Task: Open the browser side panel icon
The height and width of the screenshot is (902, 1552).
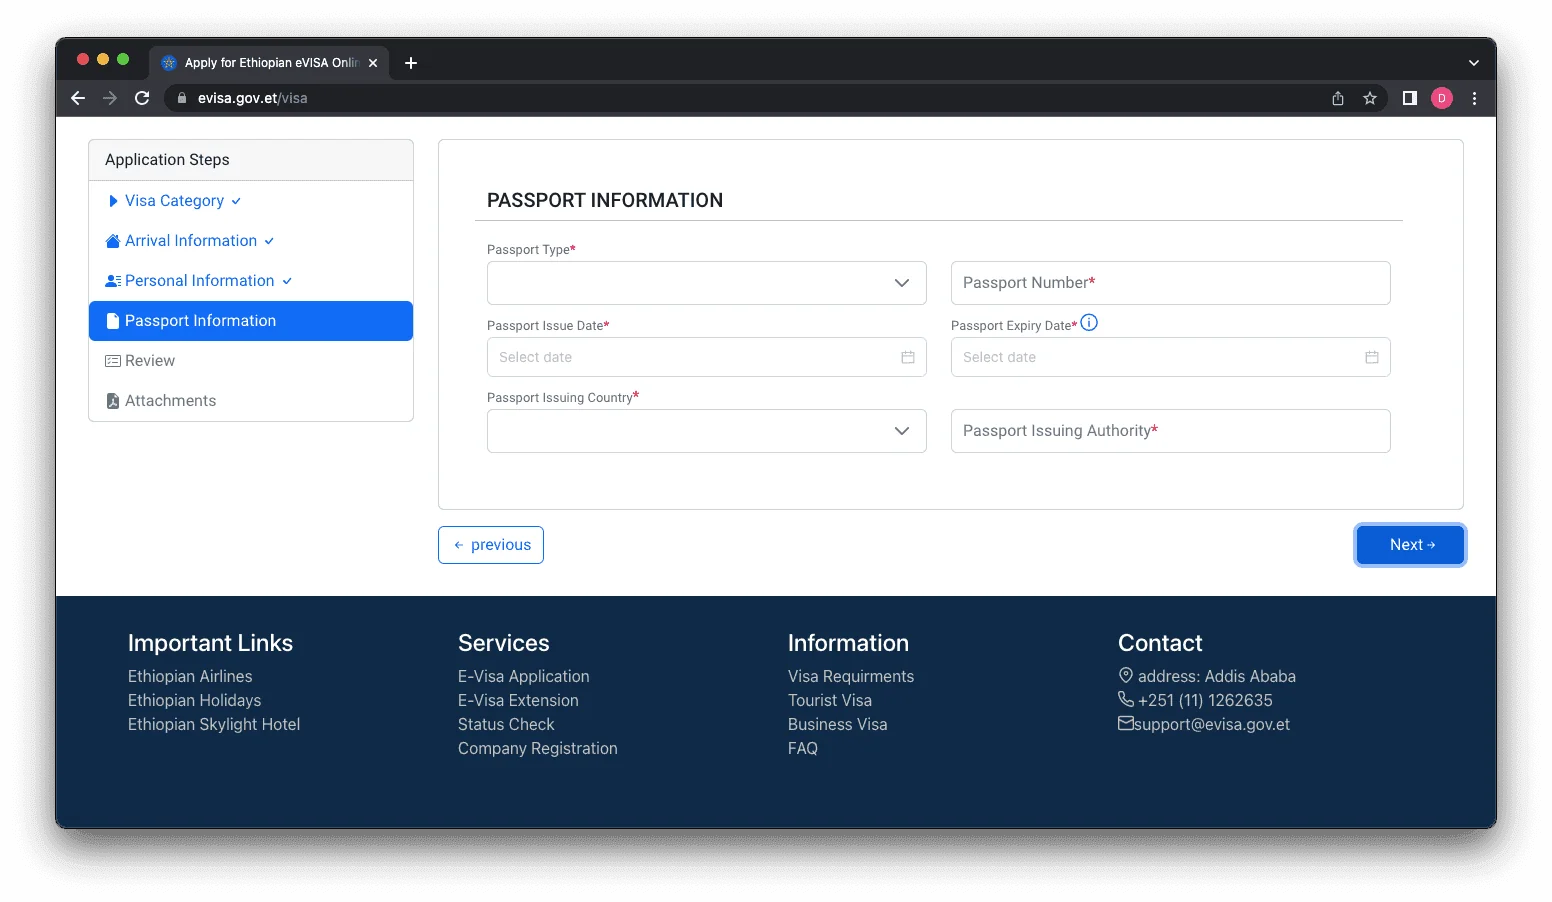Action: click(1409, 98)
